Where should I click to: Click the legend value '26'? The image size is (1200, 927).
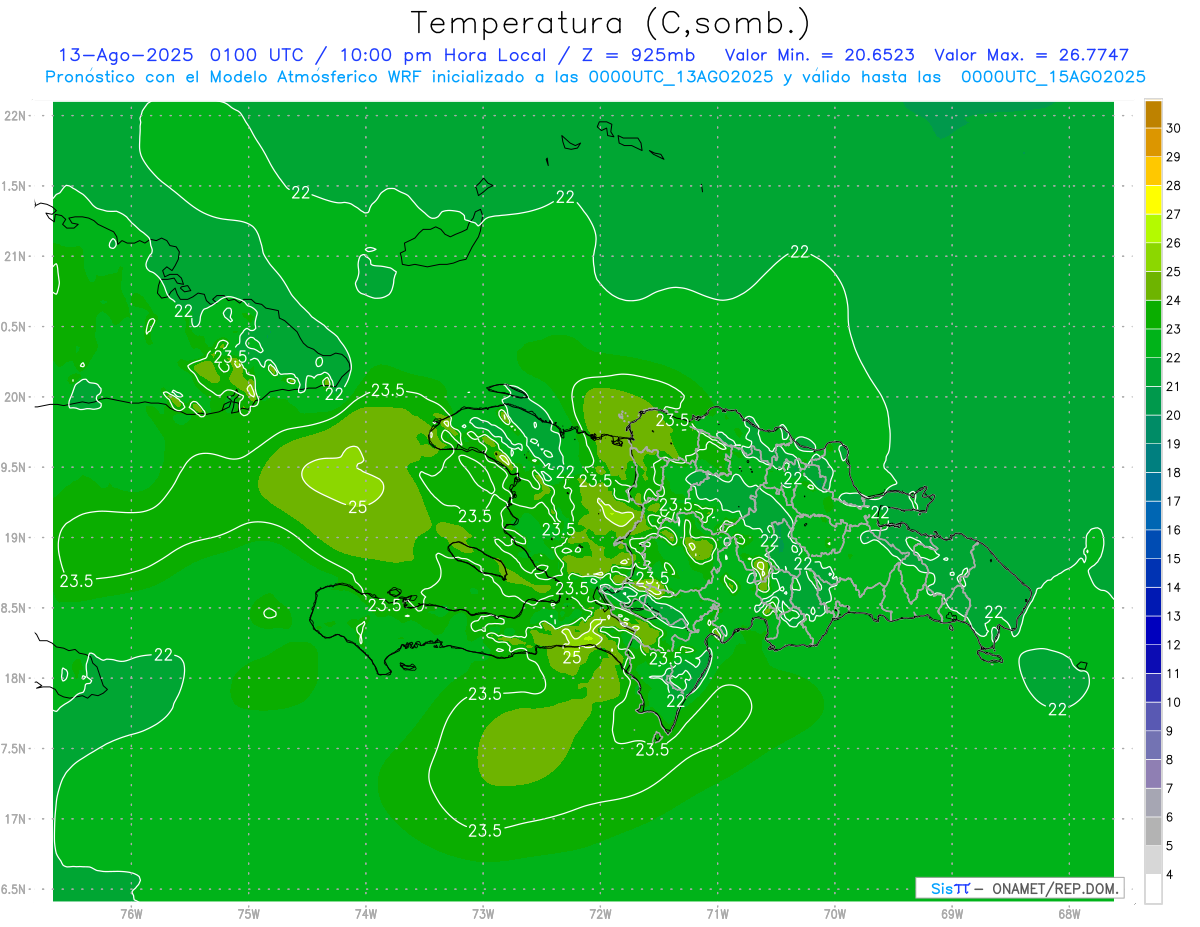tap(1174, 243)
